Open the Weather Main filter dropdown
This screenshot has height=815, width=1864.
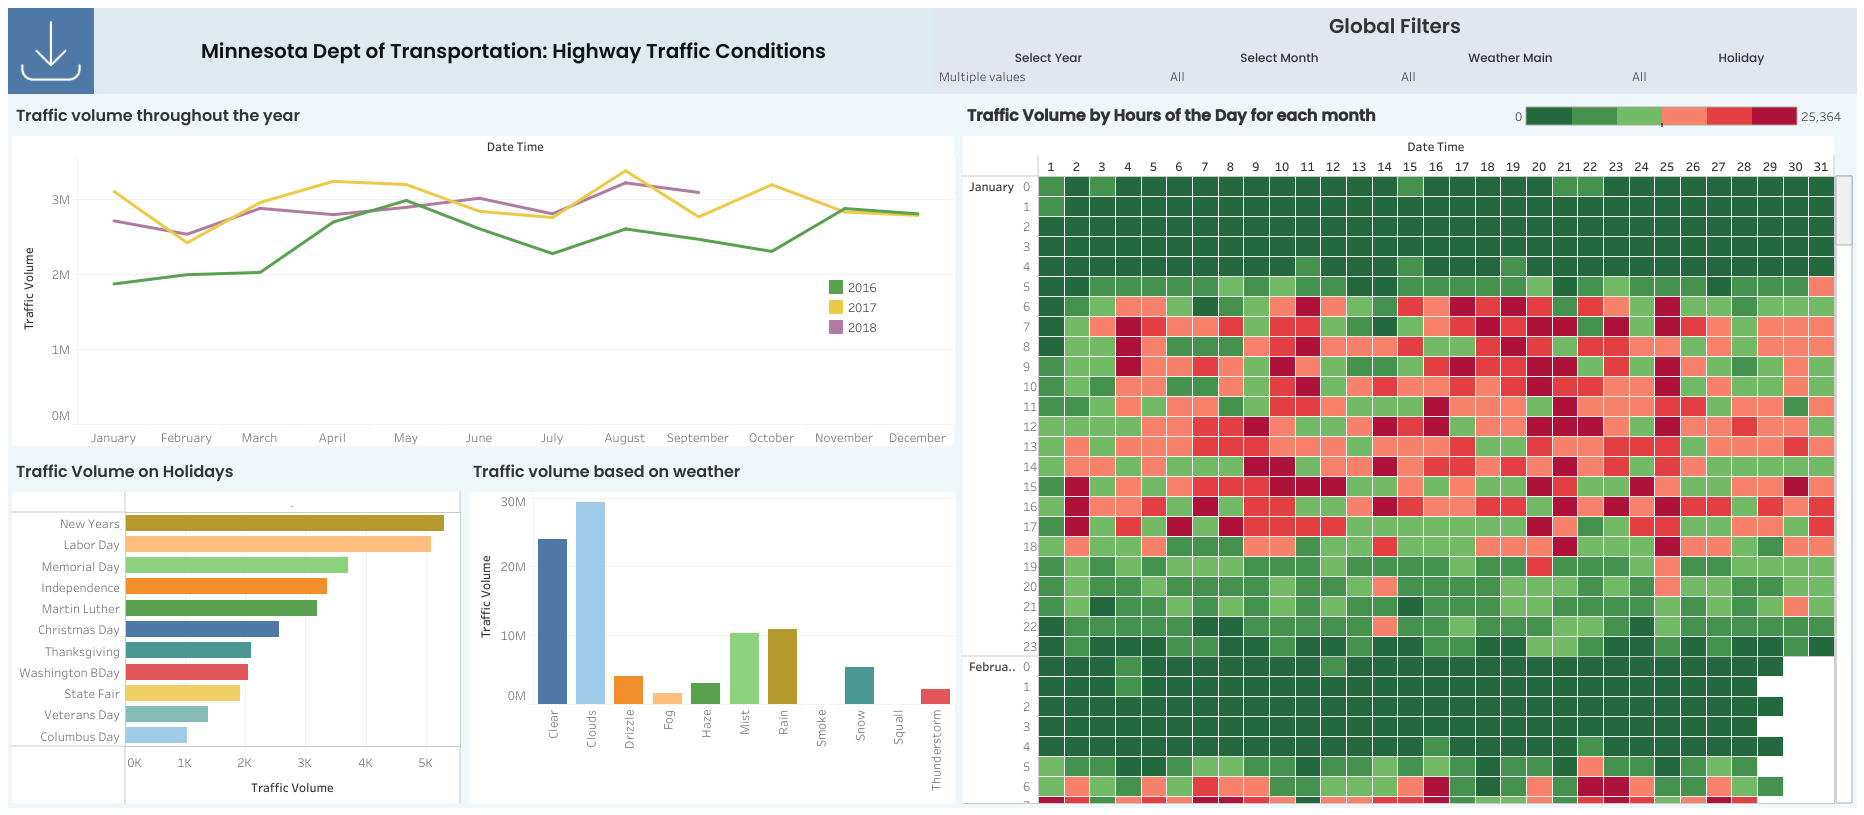pos(1509,77)
